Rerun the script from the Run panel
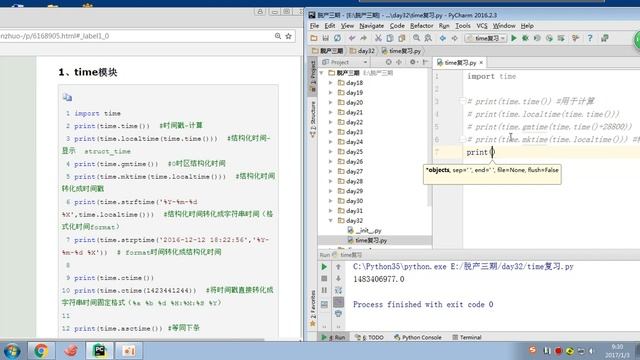Image resolution: width=640 pixels, height=360 pixels. pos(324,267)
